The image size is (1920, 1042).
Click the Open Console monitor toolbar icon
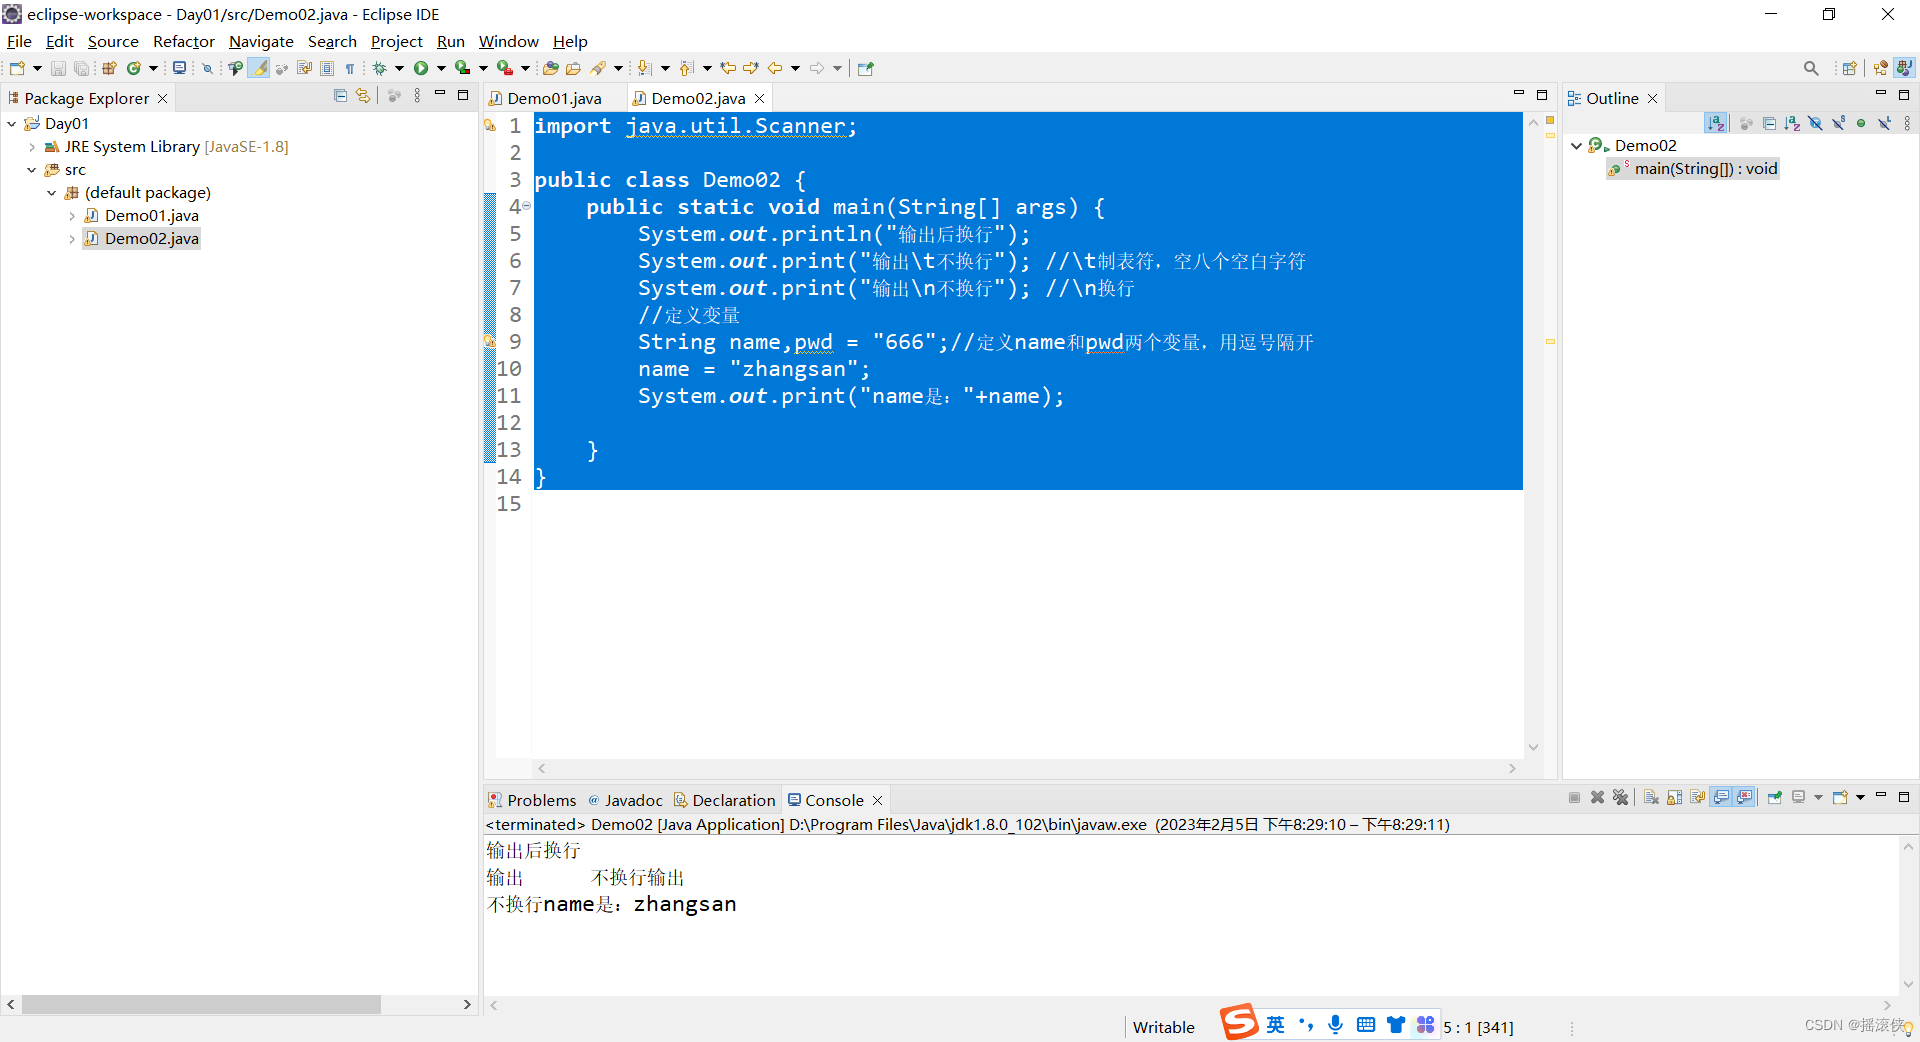pos(179,68)
